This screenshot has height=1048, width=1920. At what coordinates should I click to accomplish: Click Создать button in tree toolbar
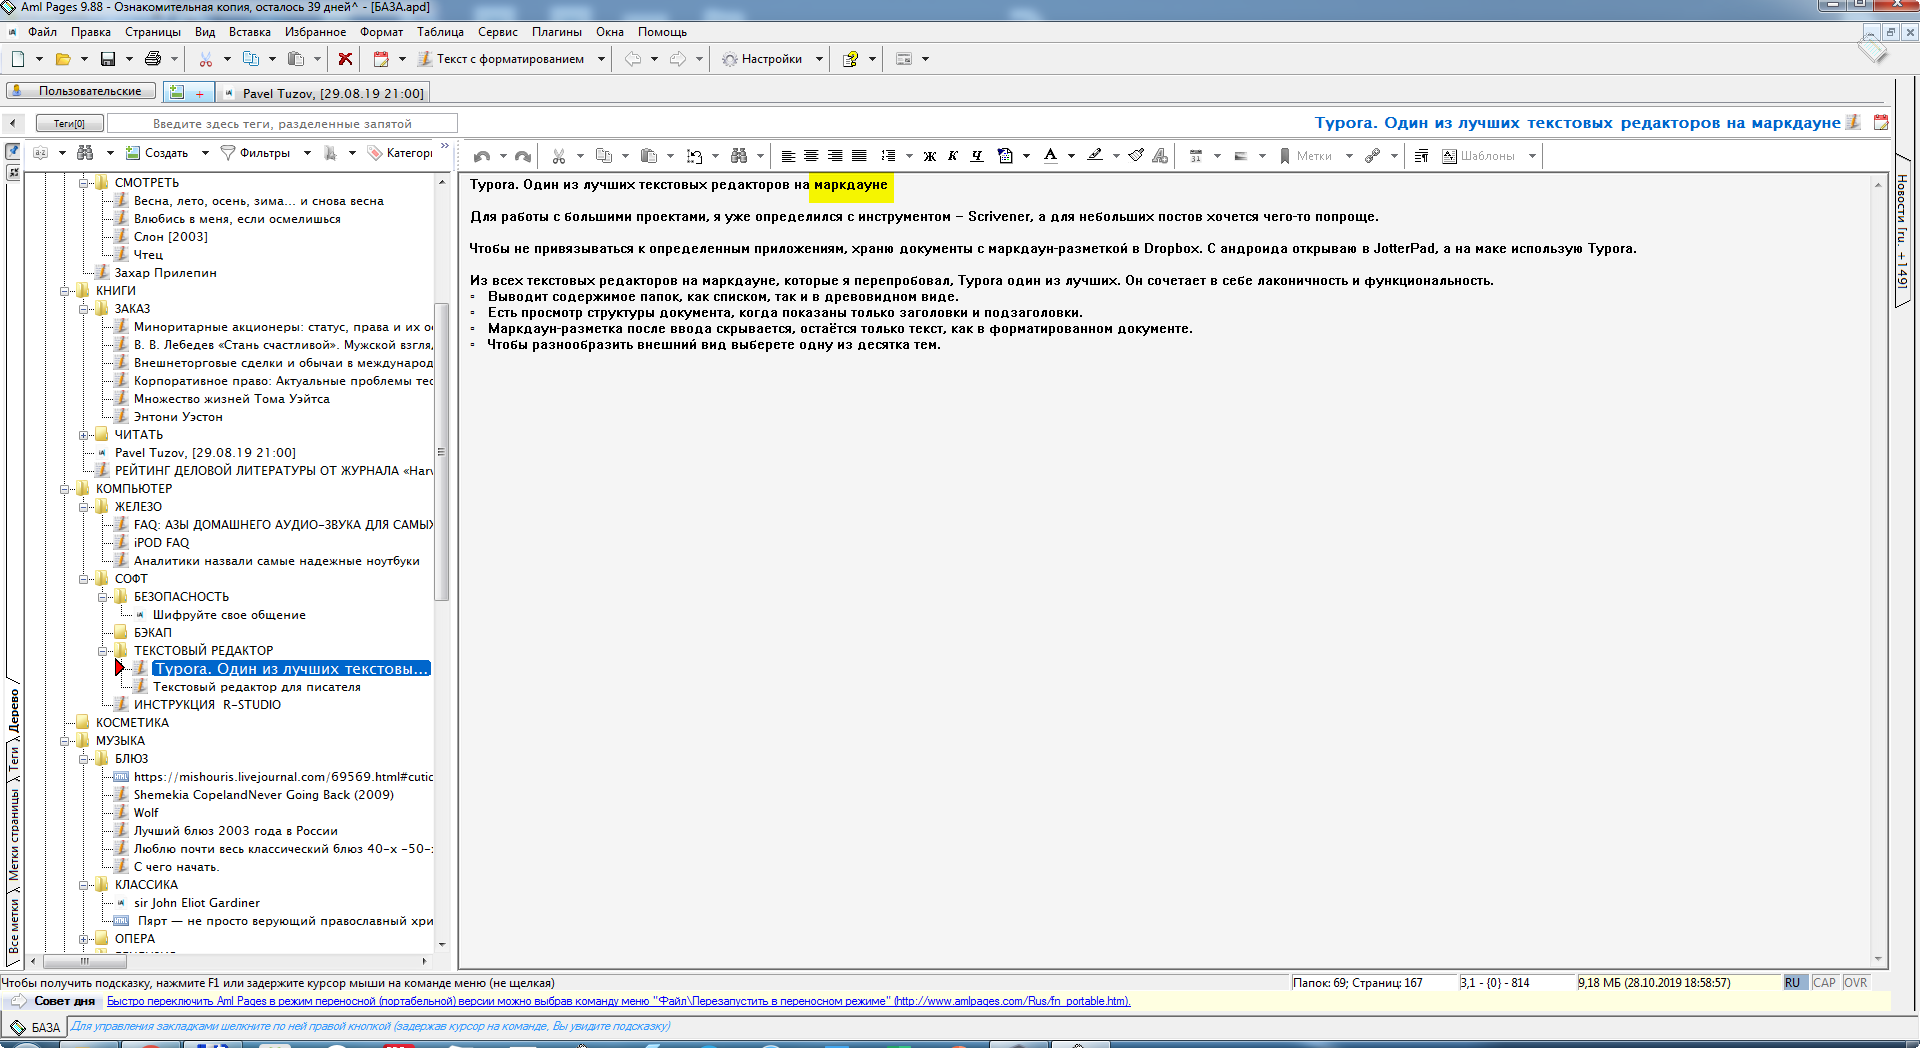[x=157, y=153]
